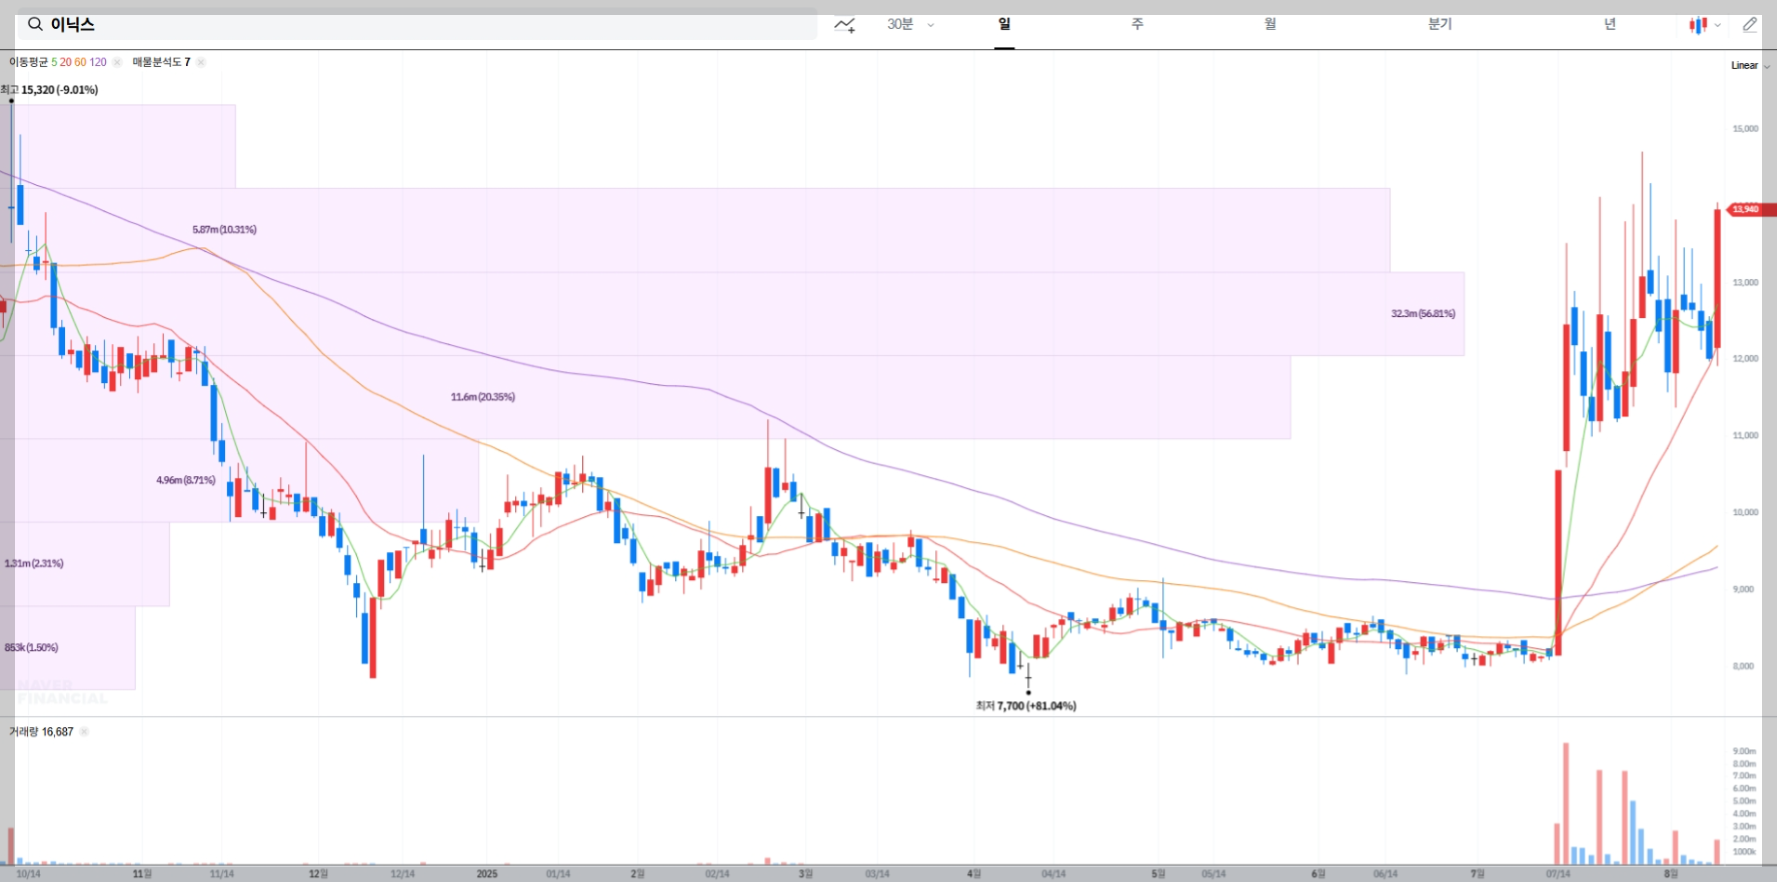Open the Linear scale dropdown
1777x882 pixels.
point(1750,65)
